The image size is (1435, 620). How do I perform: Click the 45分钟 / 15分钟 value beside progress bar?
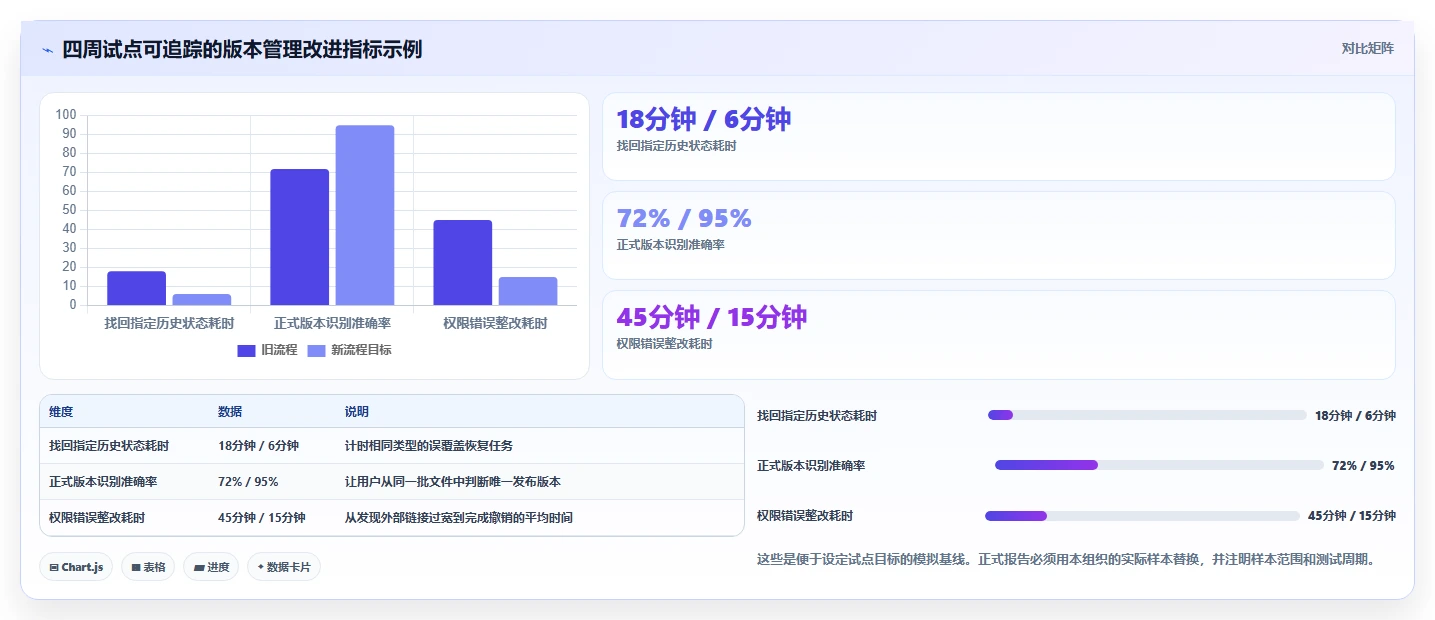coord(1352,516)
